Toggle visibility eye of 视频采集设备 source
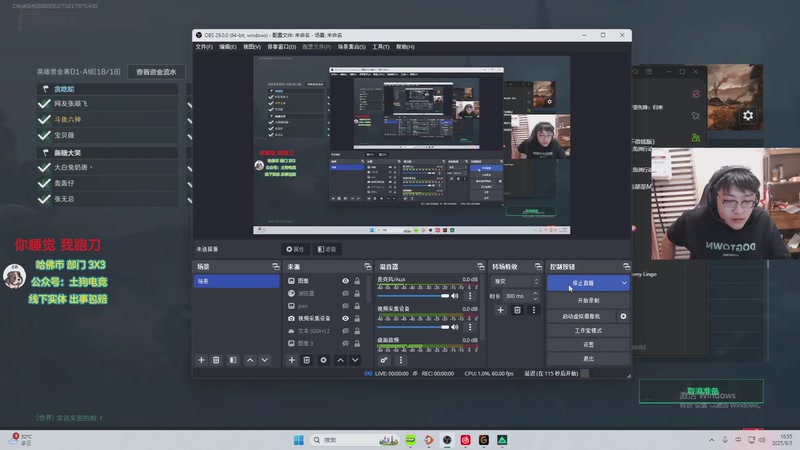 tap(345, 318)
